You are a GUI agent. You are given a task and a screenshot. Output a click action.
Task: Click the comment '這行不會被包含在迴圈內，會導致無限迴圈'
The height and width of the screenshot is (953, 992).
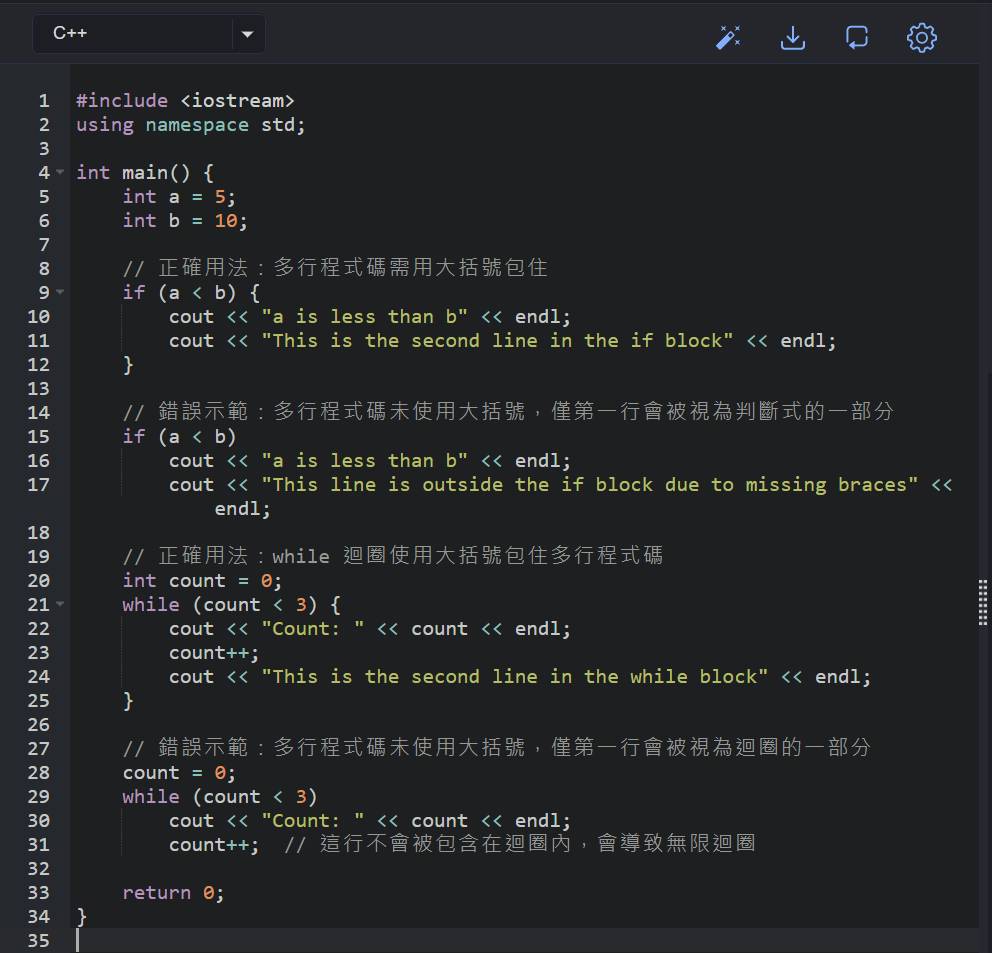520,844
